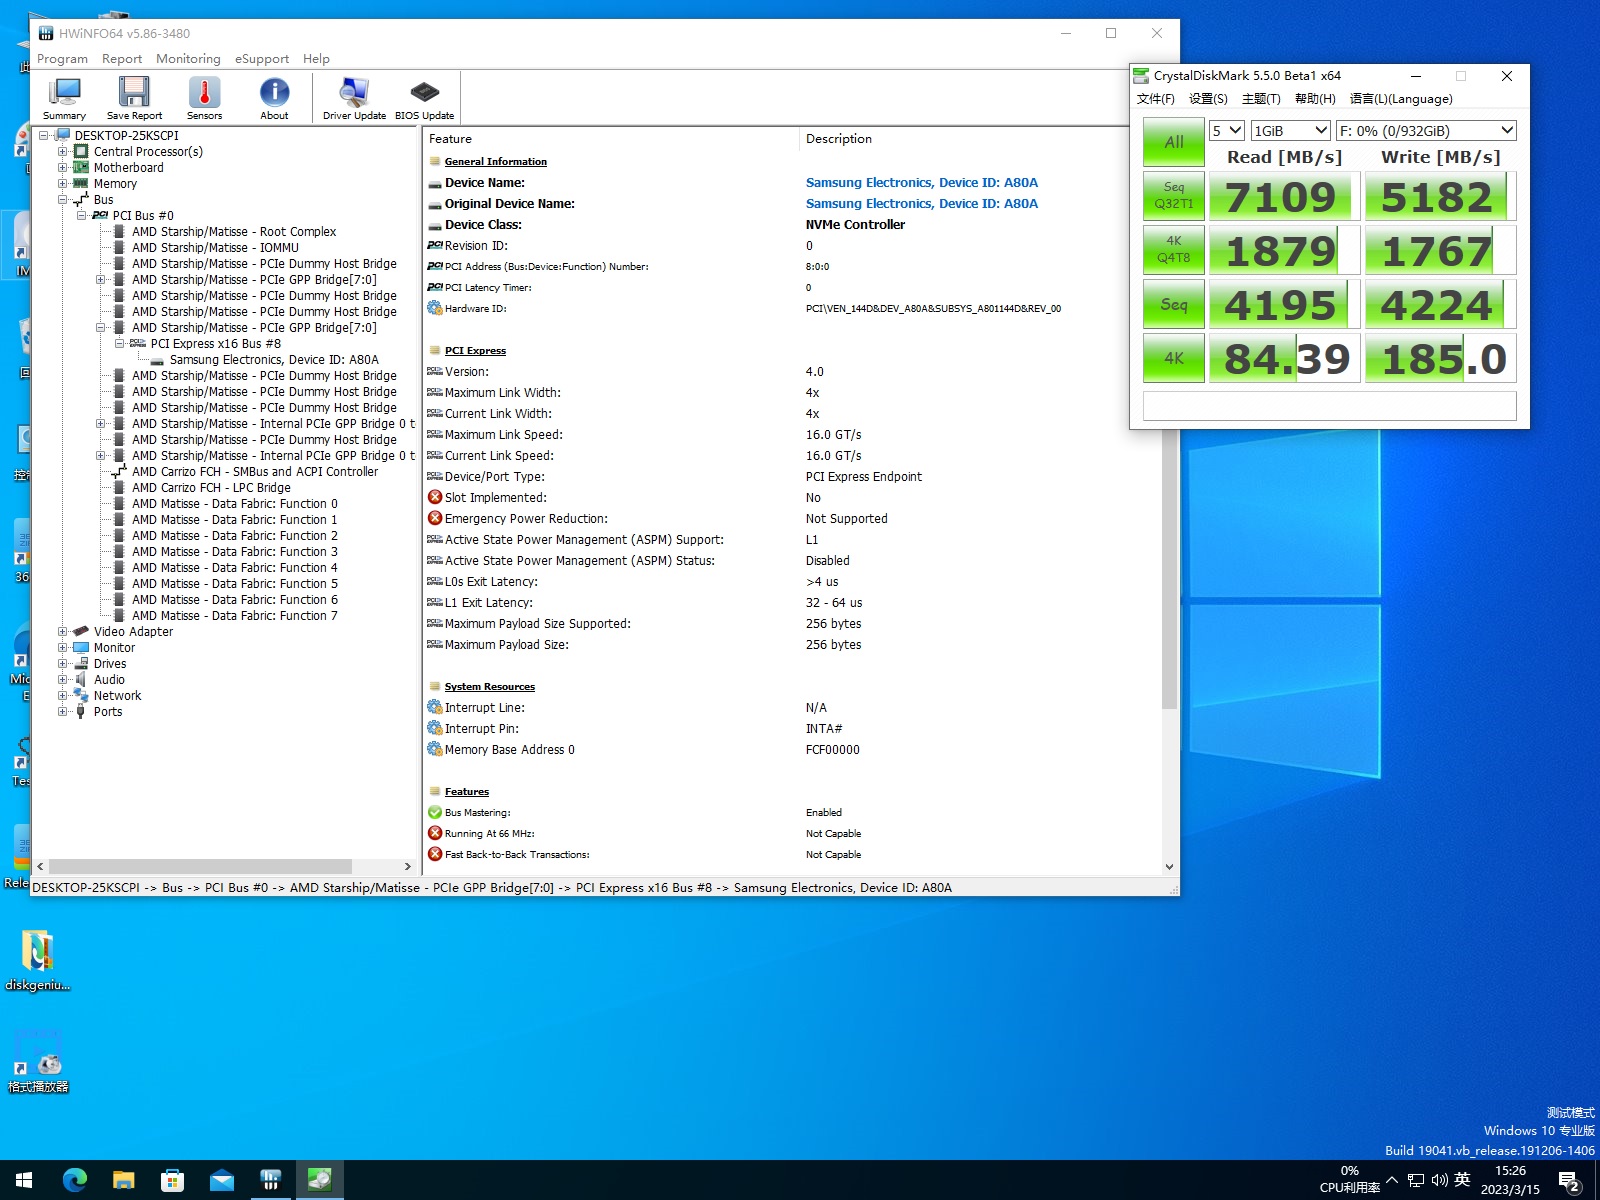1600x1200 pixels.
Task: Open the notification center icon
Action: pos(1569,1181)
